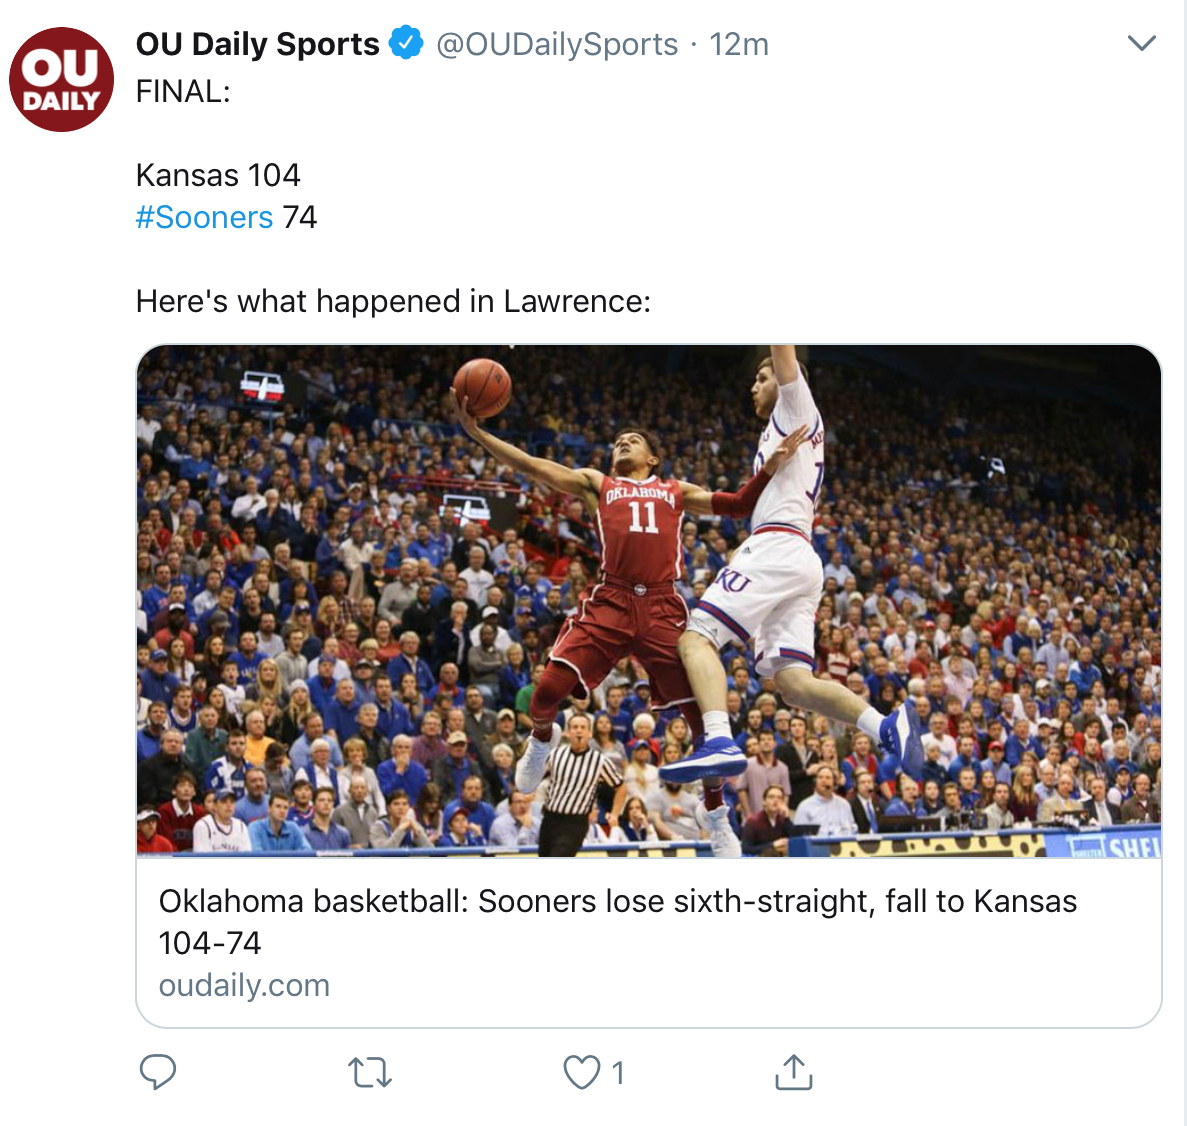Image resolution: width=1187 pixels, height=1126 pixels.
Task: Go to the oudaily.com domain link
Action: (244, 985)
